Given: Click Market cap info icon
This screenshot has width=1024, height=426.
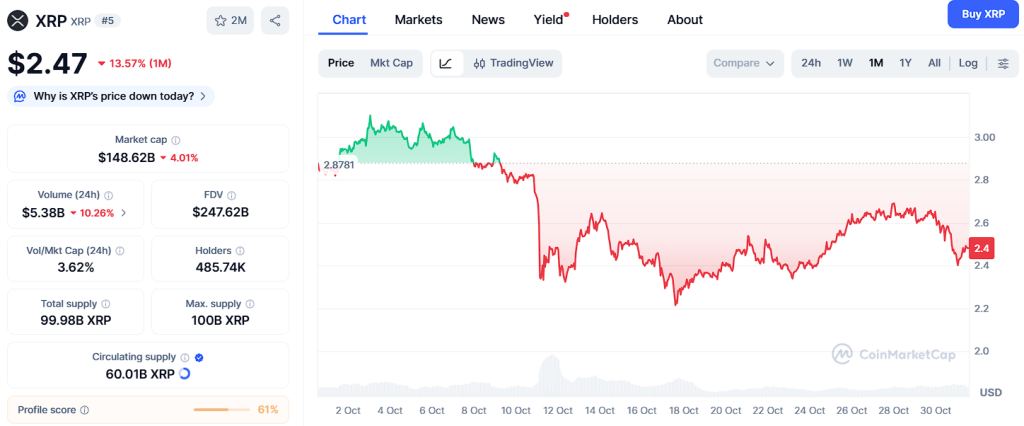Looking at the screenshot, I should click(x=176, y=141).
